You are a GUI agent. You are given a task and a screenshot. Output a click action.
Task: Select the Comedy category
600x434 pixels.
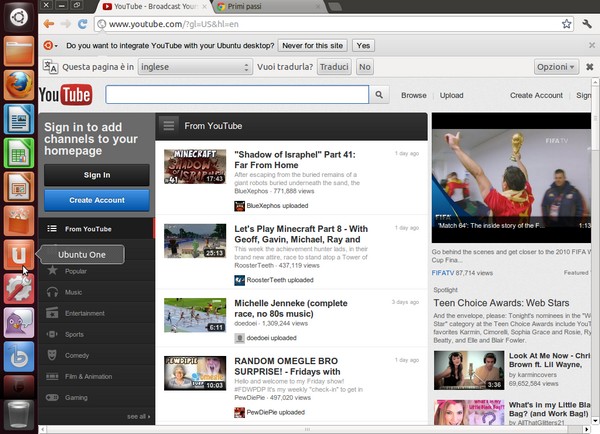pyautogui.click(x=96, y=355)
